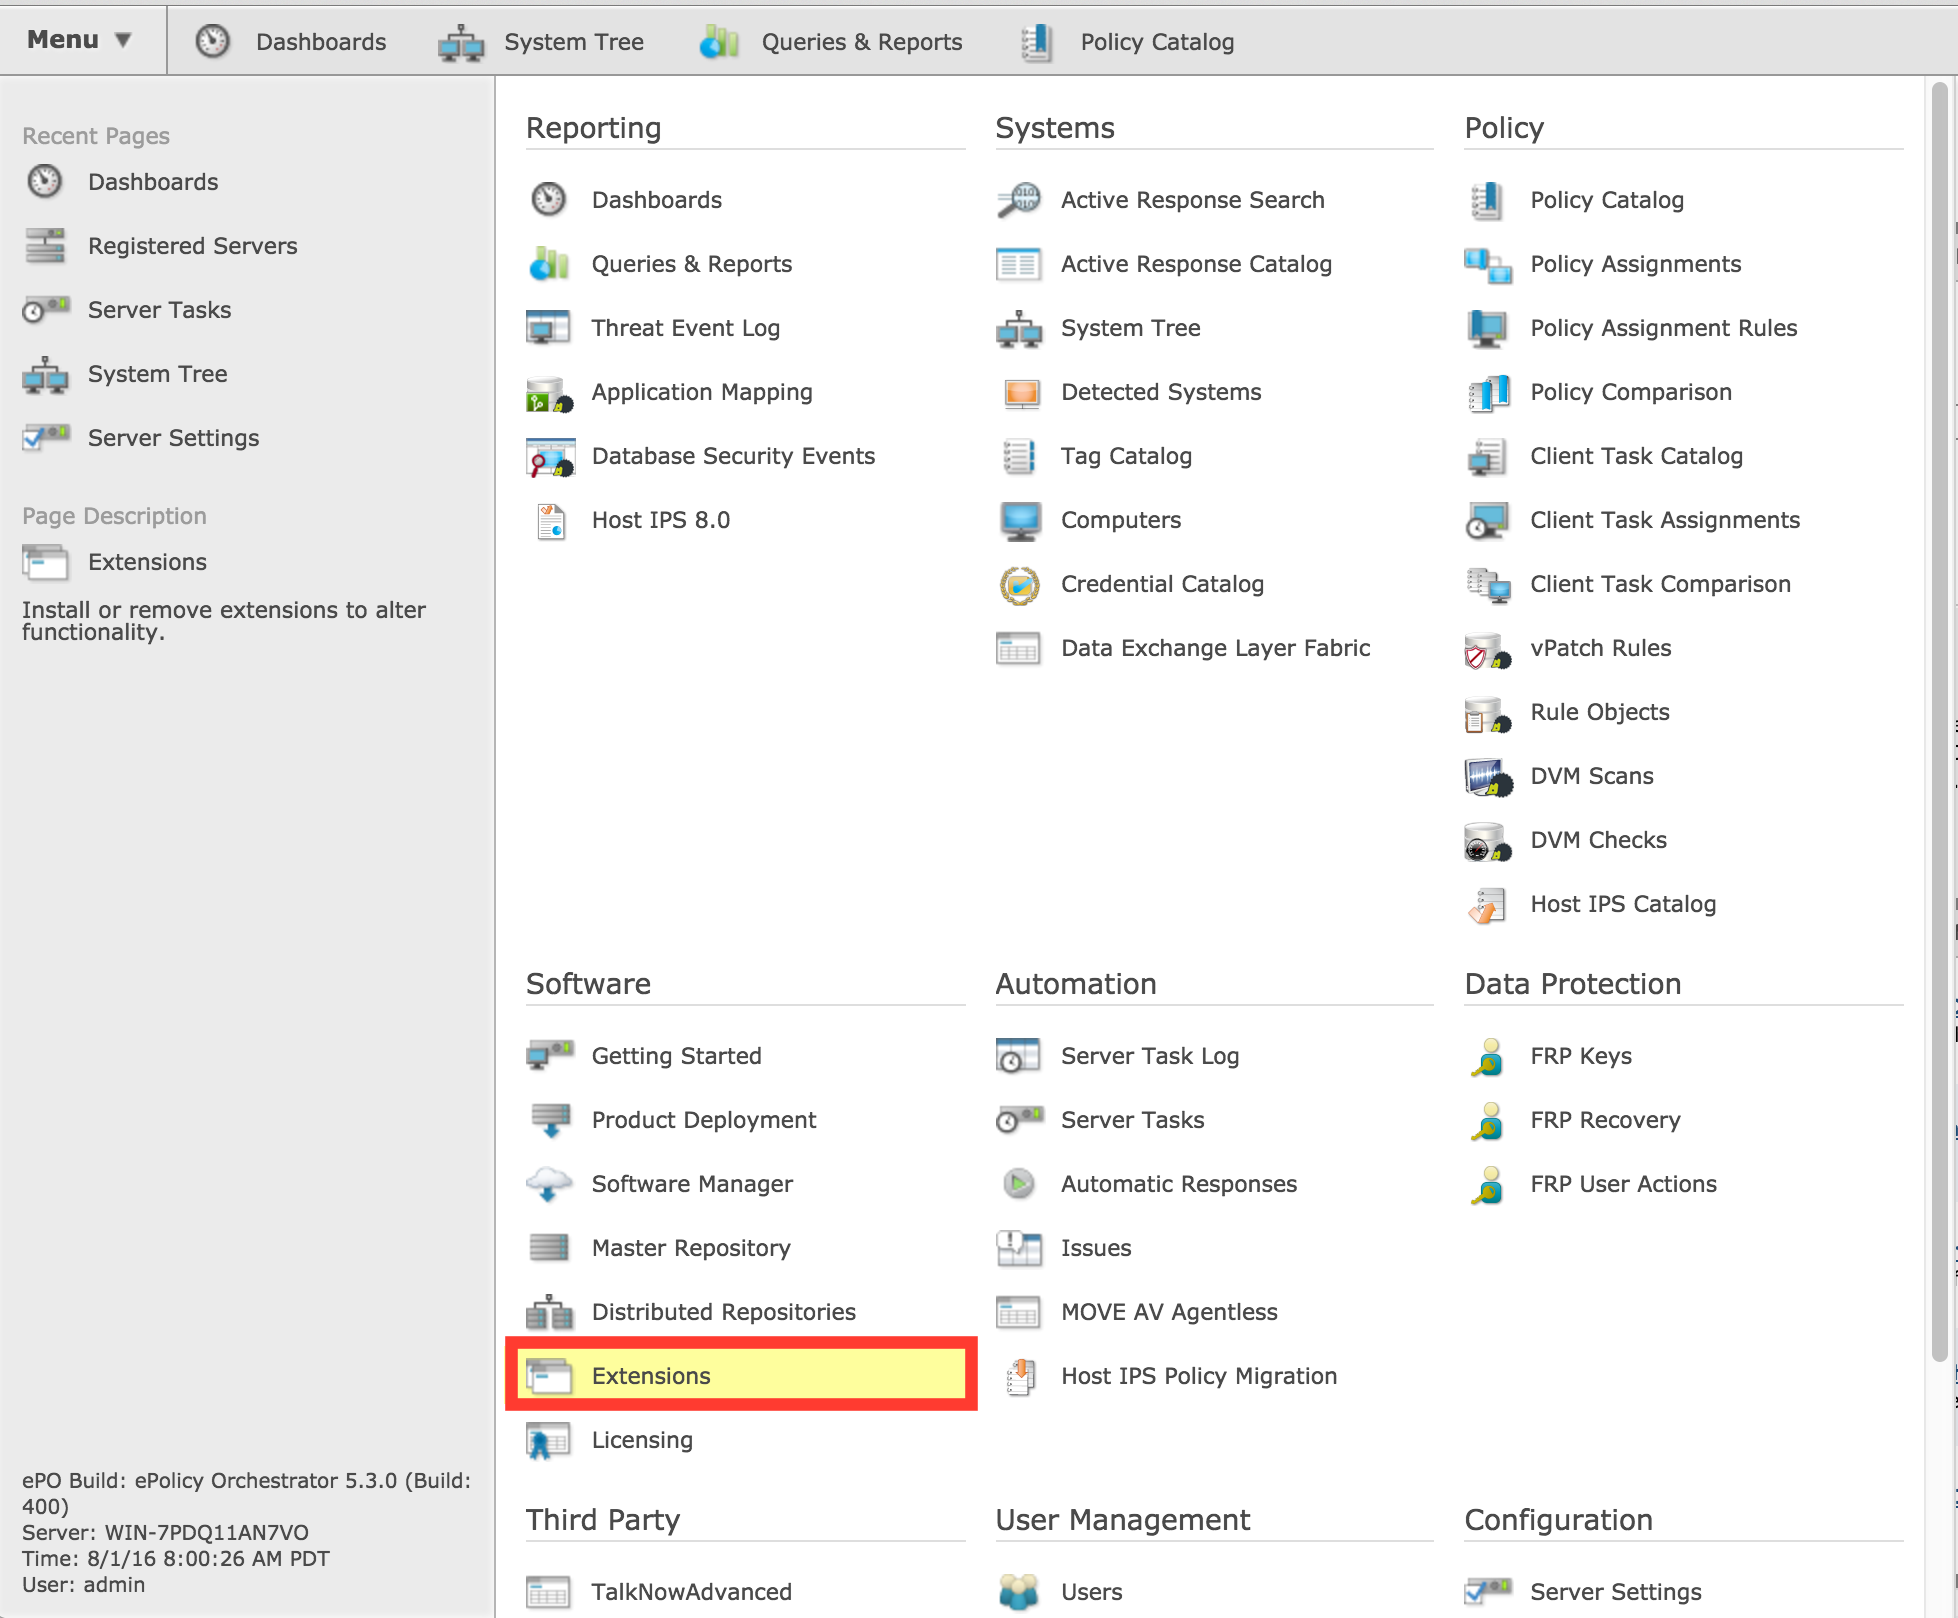Open highlighted Extensions item
The image size is (1958, 1618).
[741, 1375]
